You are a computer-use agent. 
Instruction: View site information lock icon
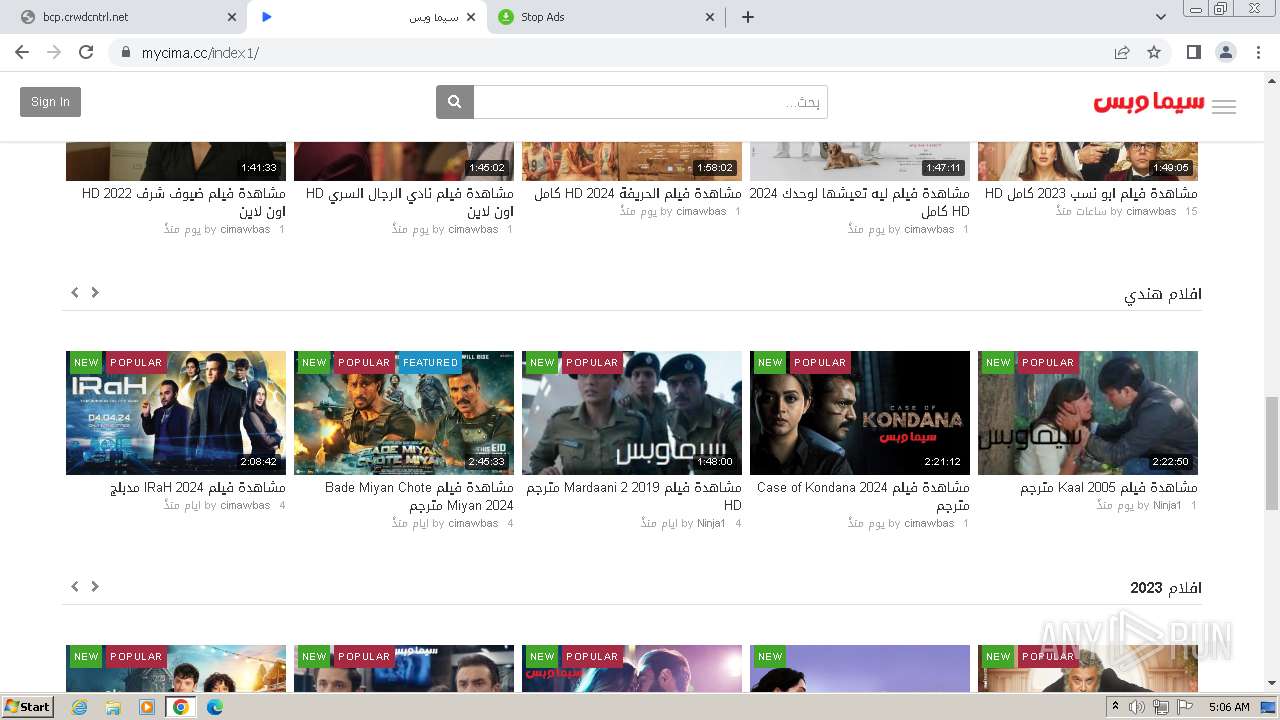click(126, 52)
